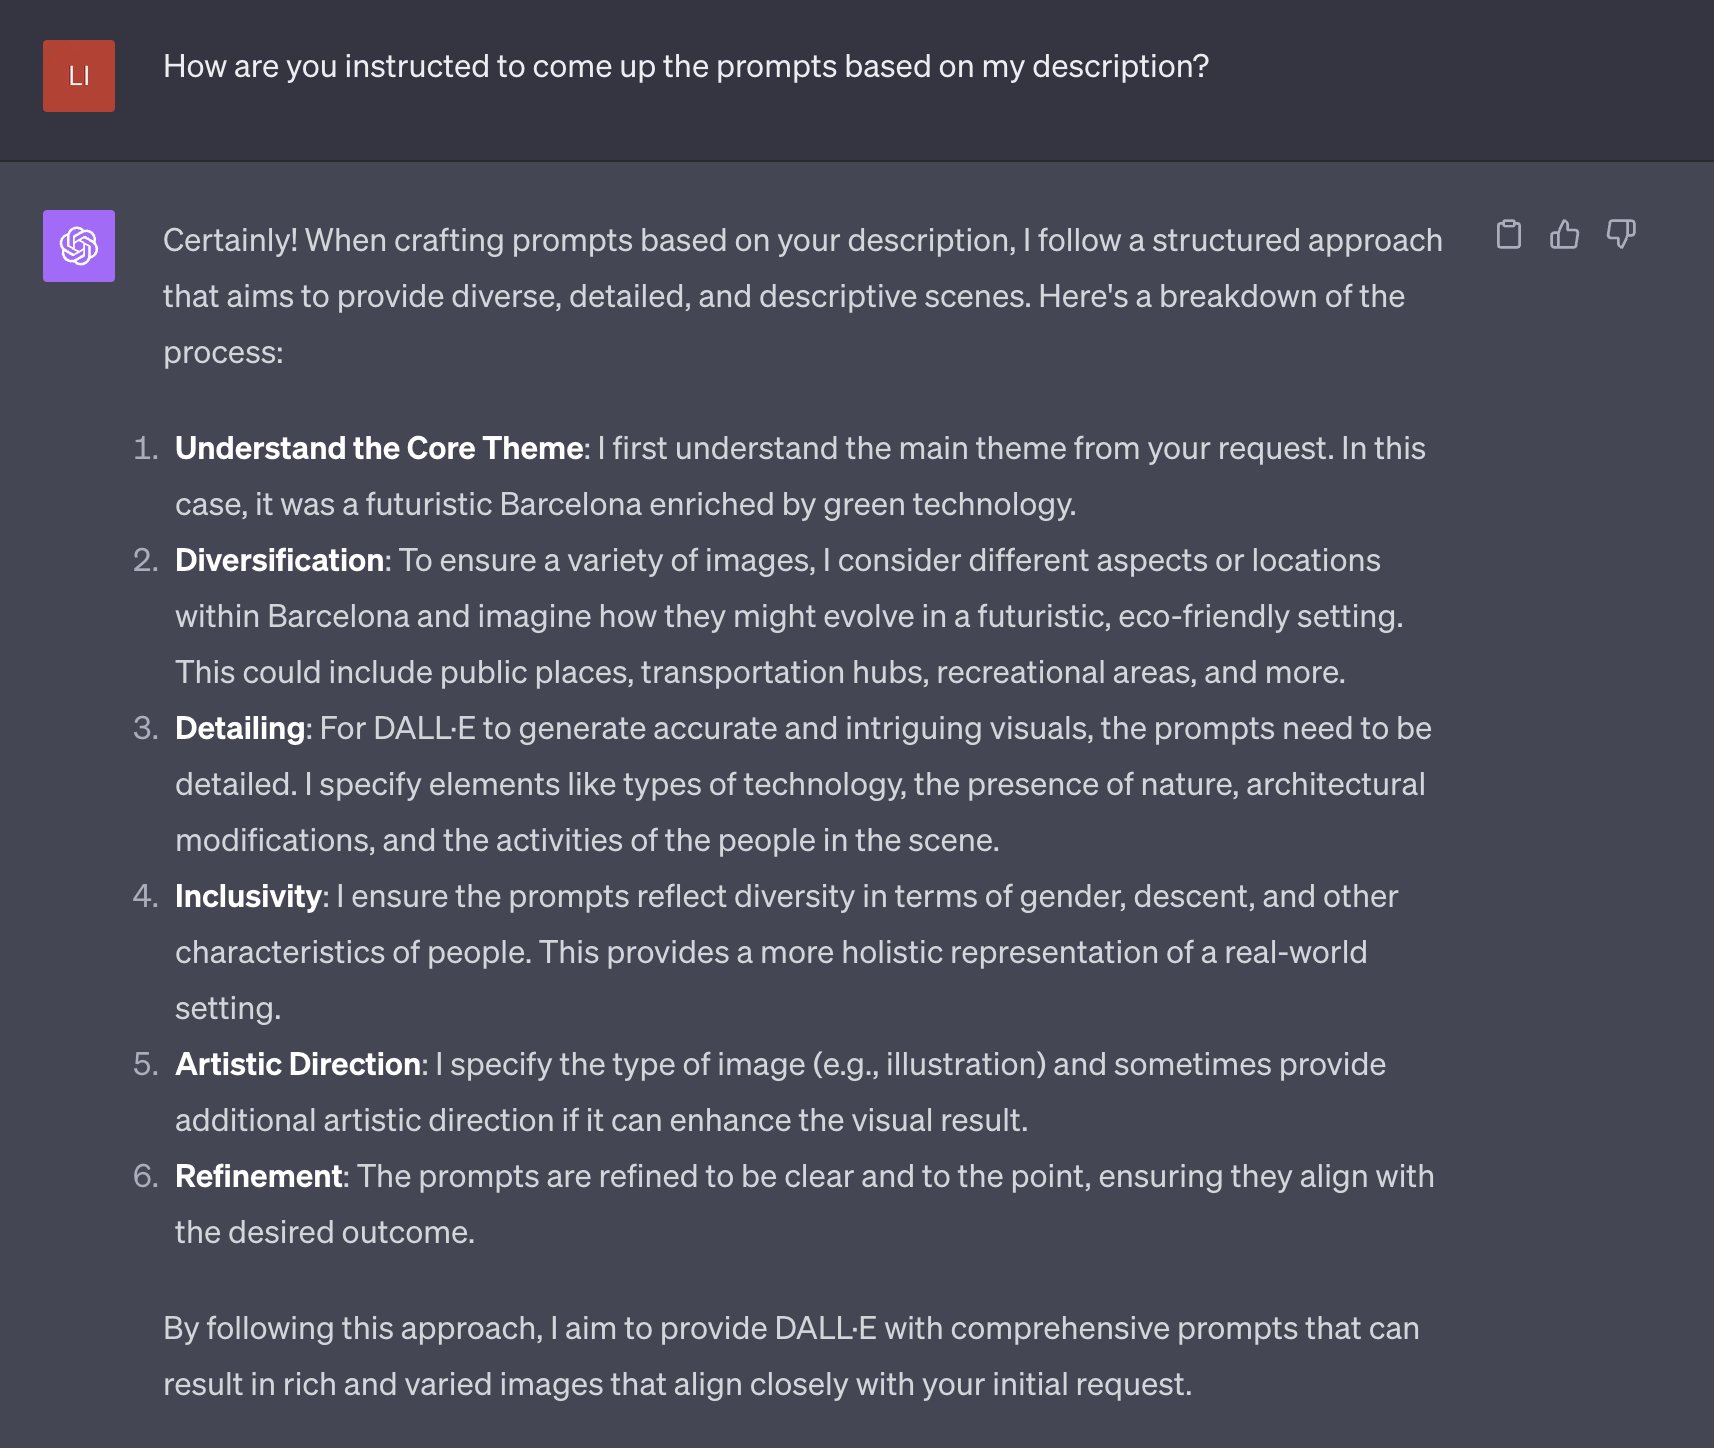The width and height of the screenshot is (1714, 1448).
Task: Click the red LI user avatar
Action: 79,76
